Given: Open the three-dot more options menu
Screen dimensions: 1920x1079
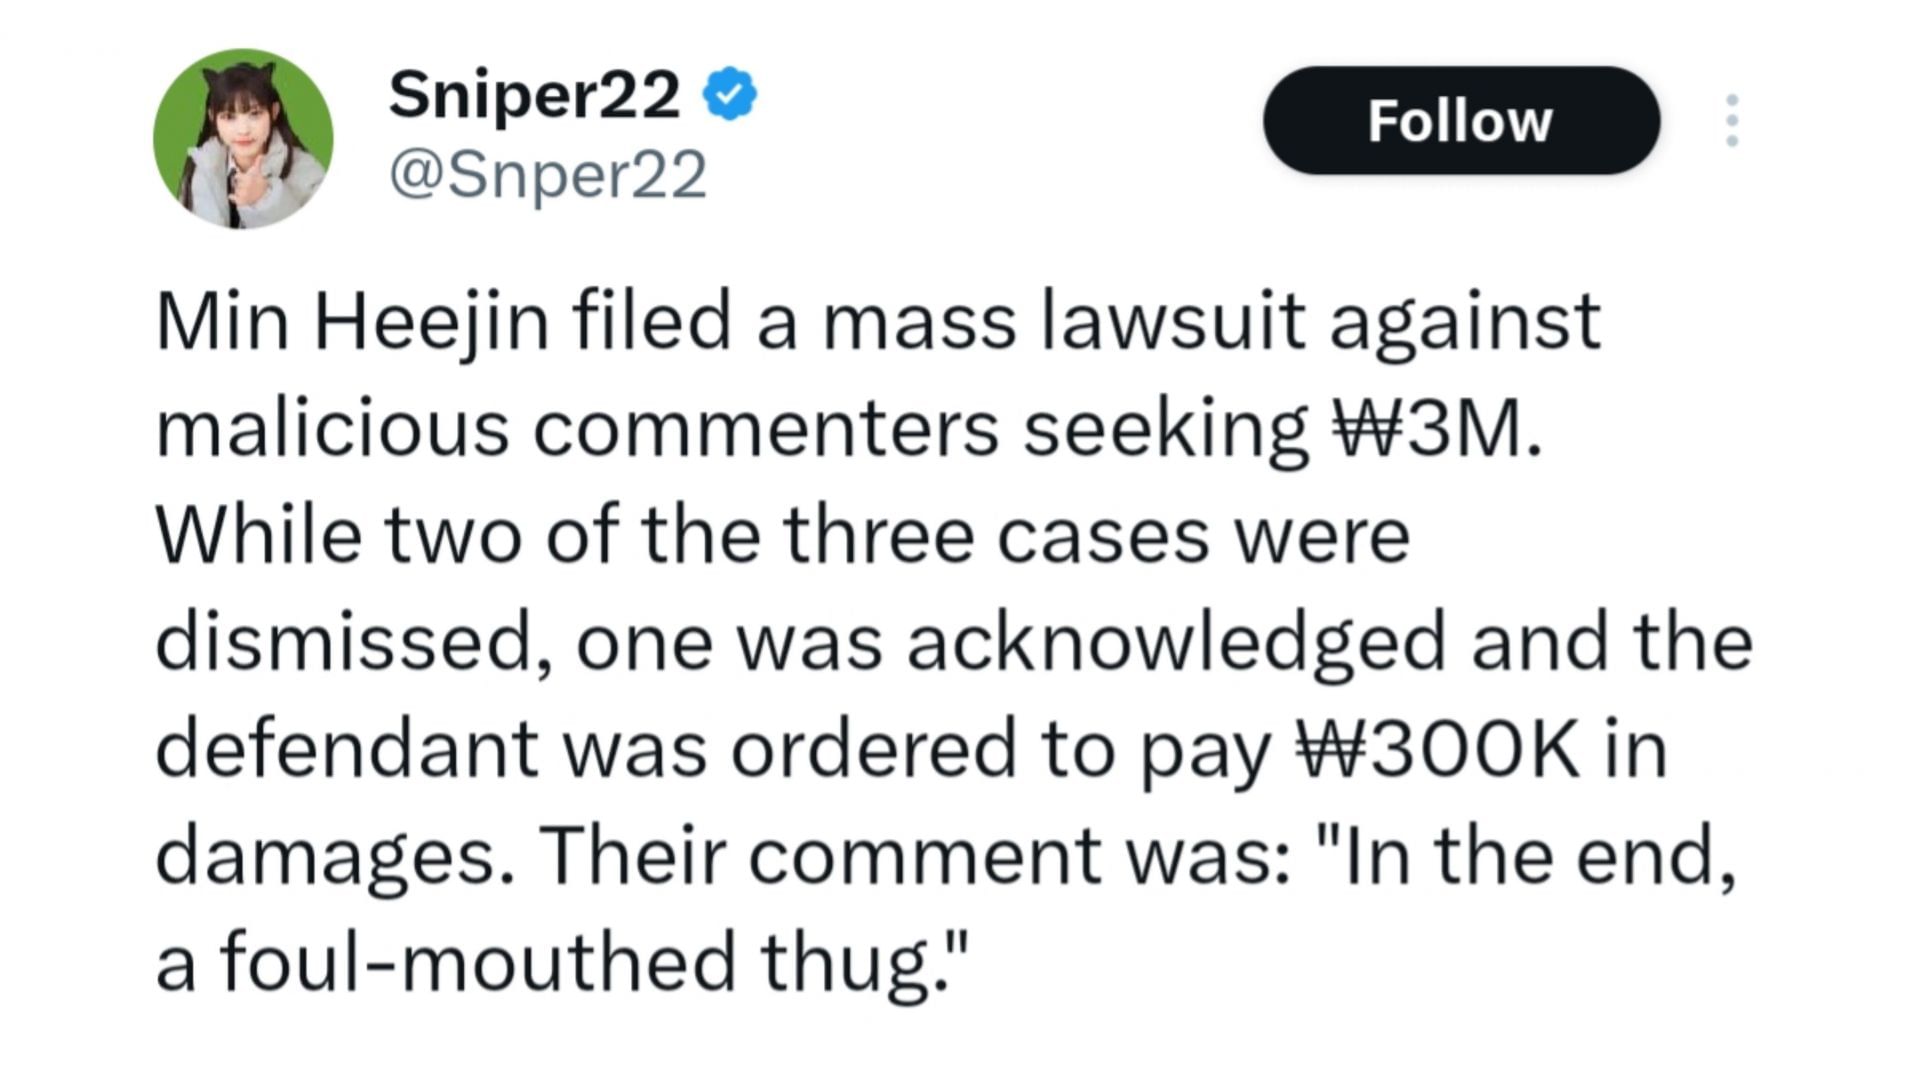Looking at the screenshot, I should [x=1732, y=121].
